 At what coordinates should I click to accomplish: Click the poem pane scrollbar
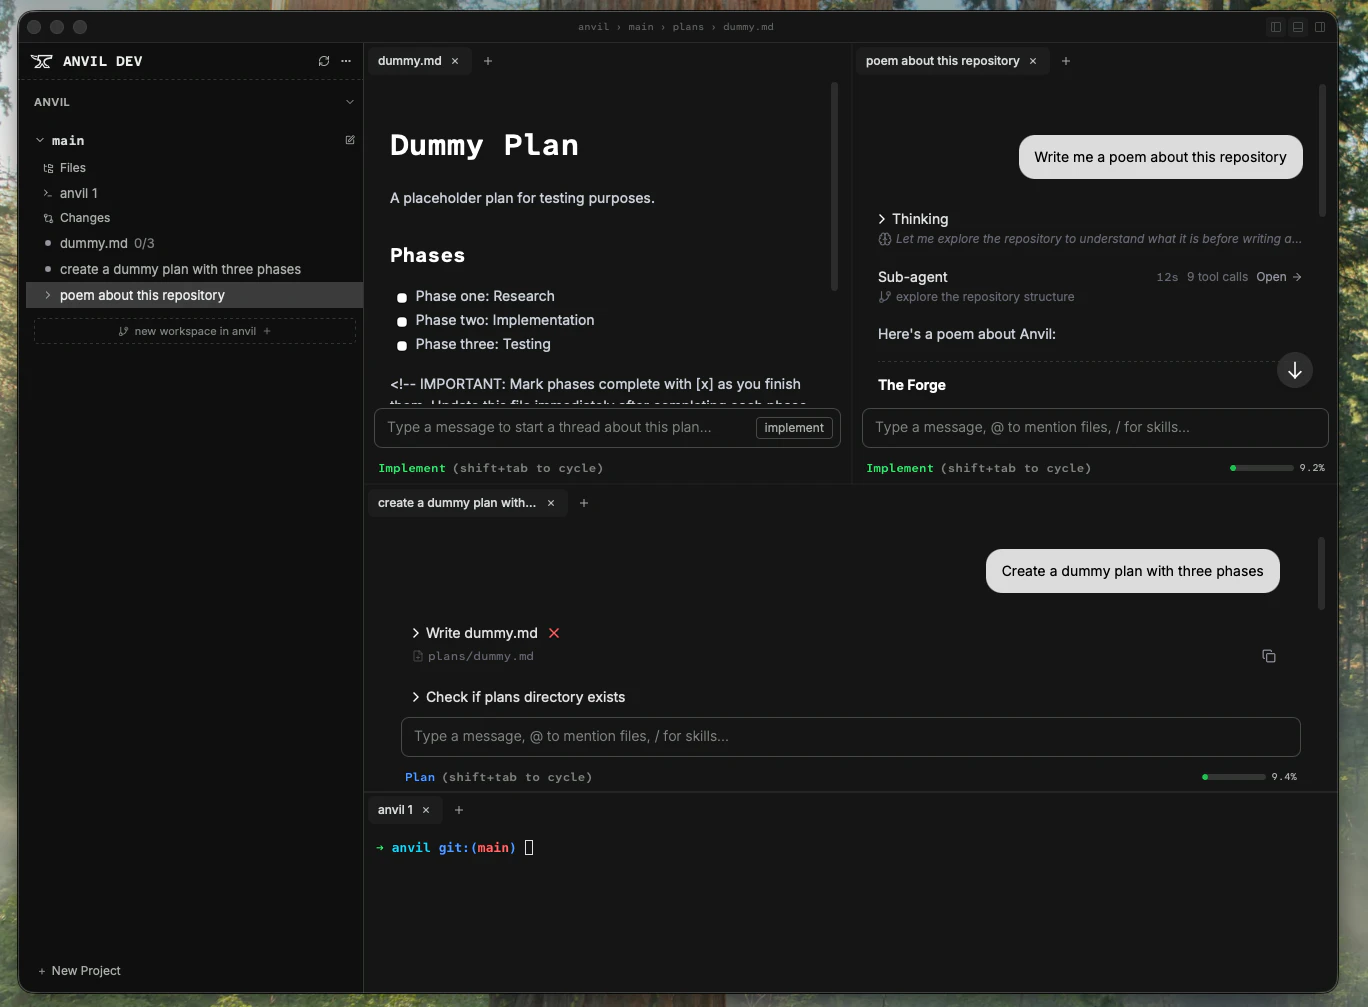pyautogui.click(x=1322, y=151)
